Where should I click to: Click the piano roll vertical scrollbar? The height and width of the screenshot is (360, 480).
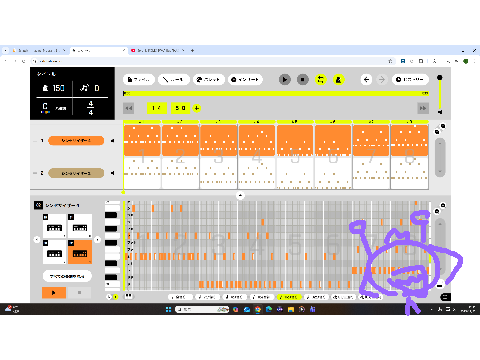[x=440, y=247]
